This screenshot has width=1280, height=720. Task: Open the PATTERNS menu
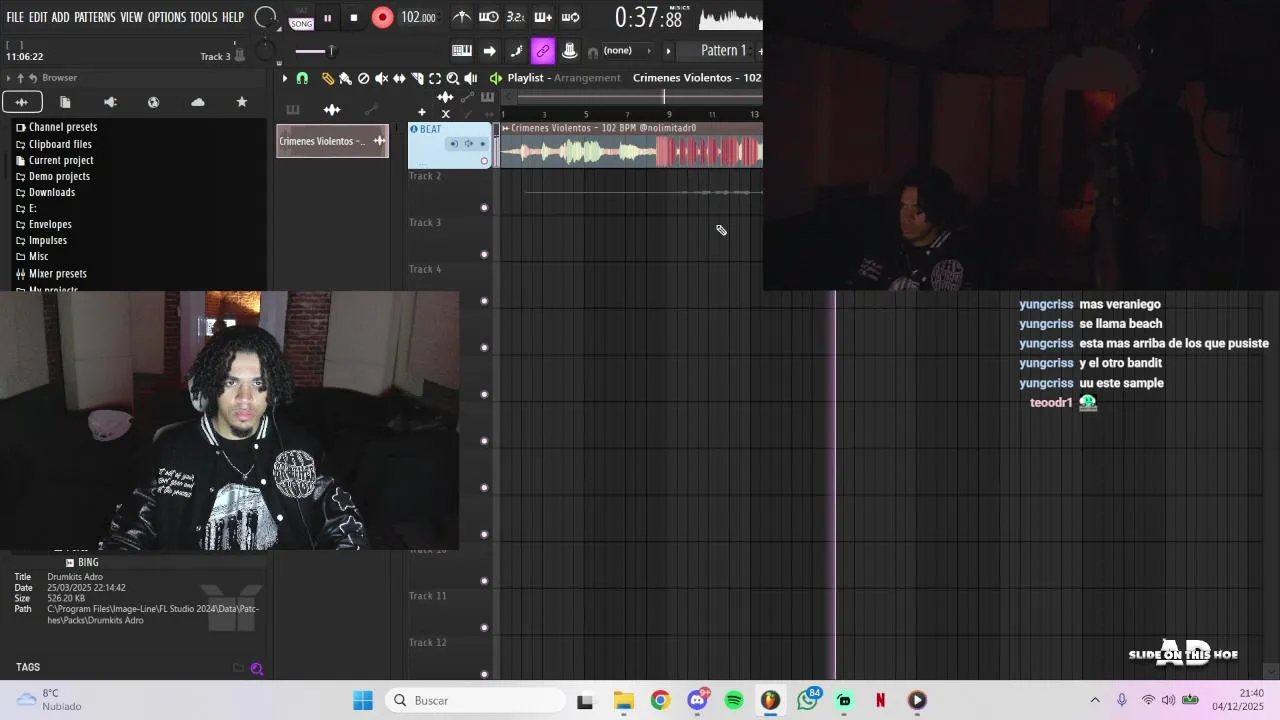click(x=94, y=17)
